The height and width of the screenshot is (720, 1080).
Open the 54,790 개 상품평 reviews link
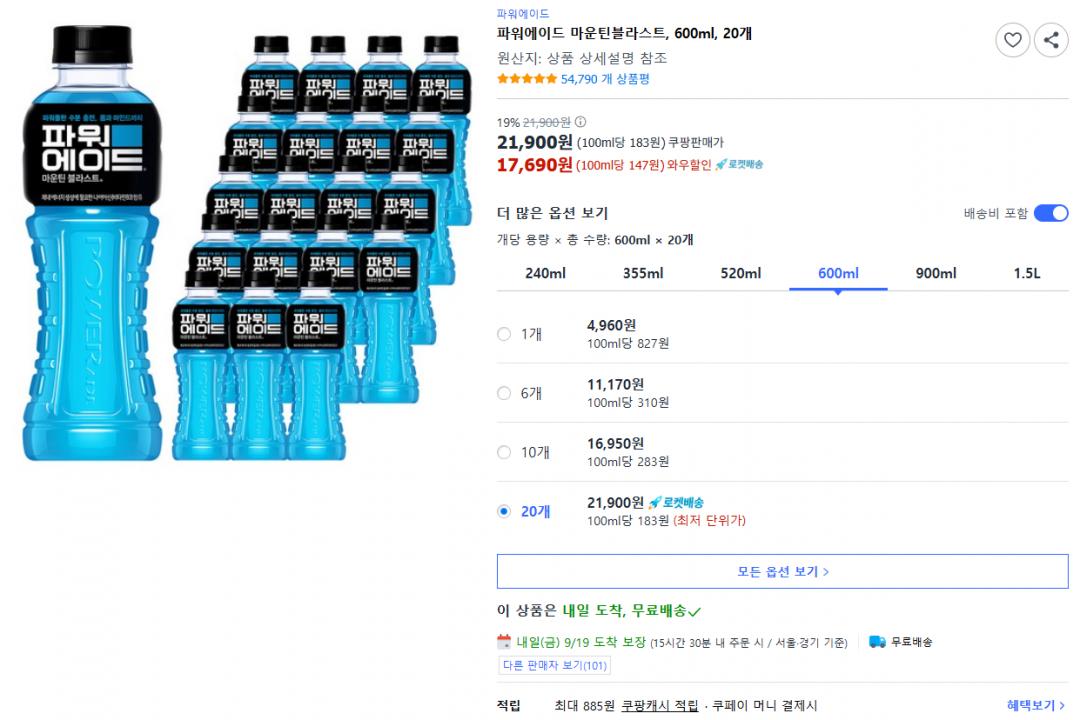(605, 79)
